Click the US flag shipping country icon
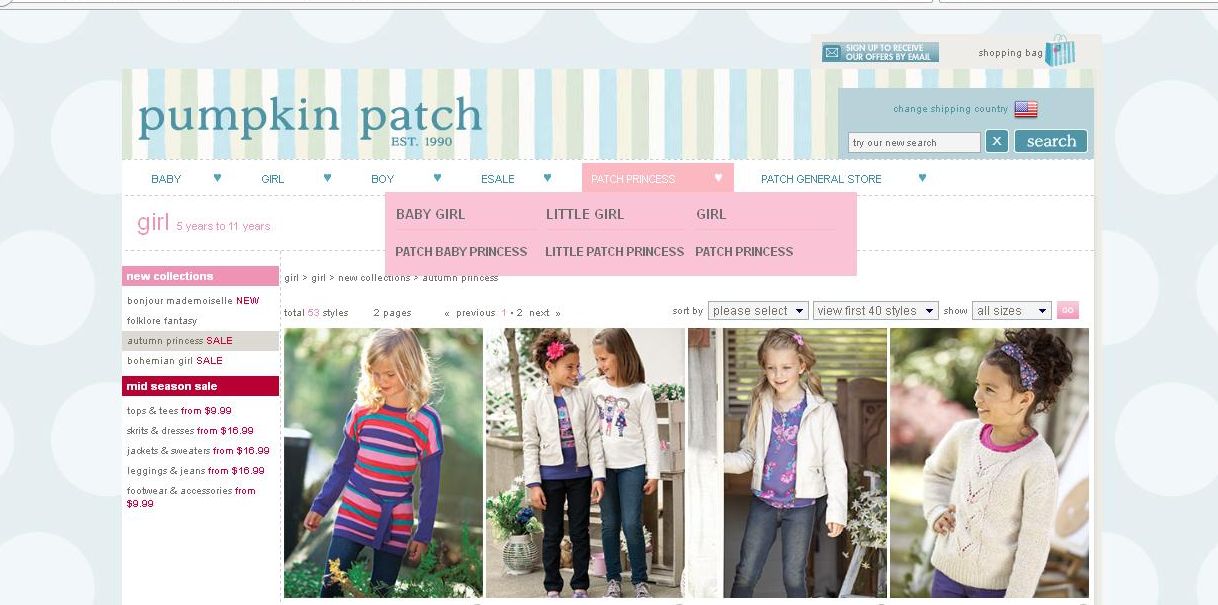This screenshot has height=605, width=1218. tap(1025, 109)
